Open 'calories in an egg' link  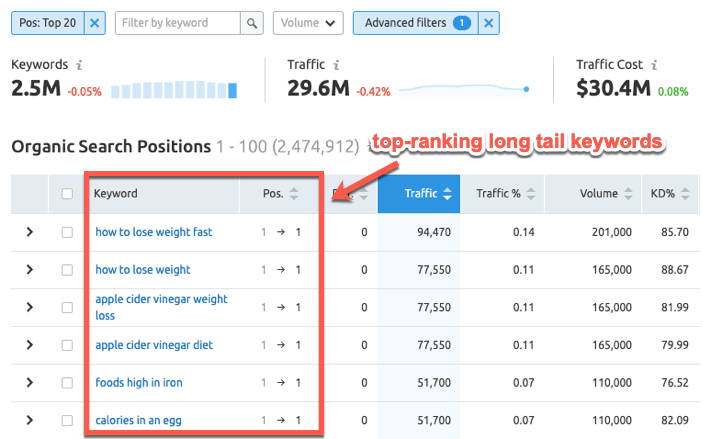(139, 421)
